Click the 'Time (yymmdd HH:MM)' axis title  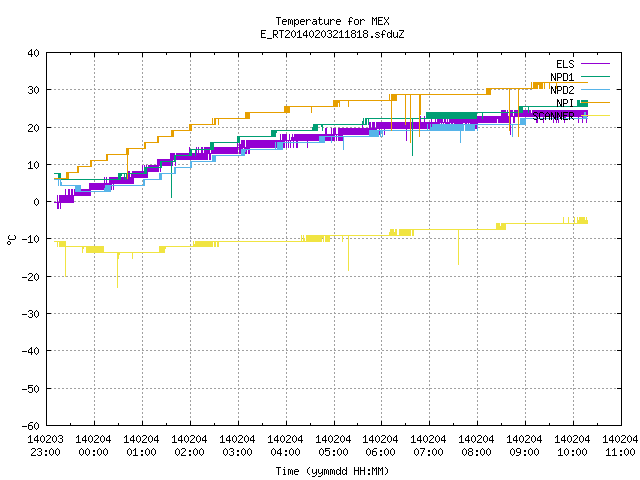pos(332,472)
